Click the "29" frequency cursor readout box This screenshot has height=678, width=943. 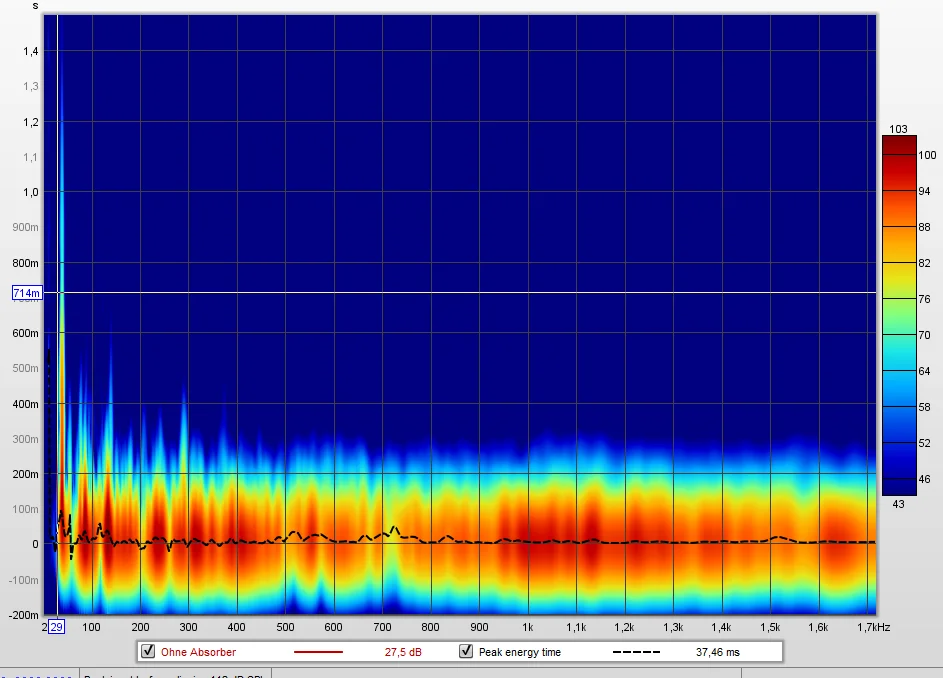pyautogui.click(x=56, y=627)
